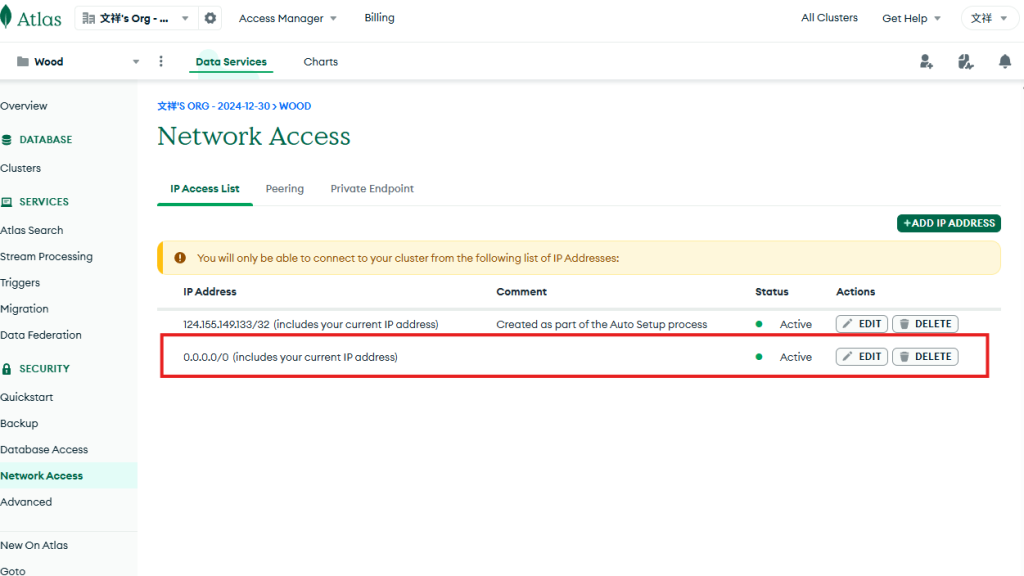The image size is (1024, 576).
Task: Edit the 124.155.149.133/32 entry
Action: tap(861, 323)
